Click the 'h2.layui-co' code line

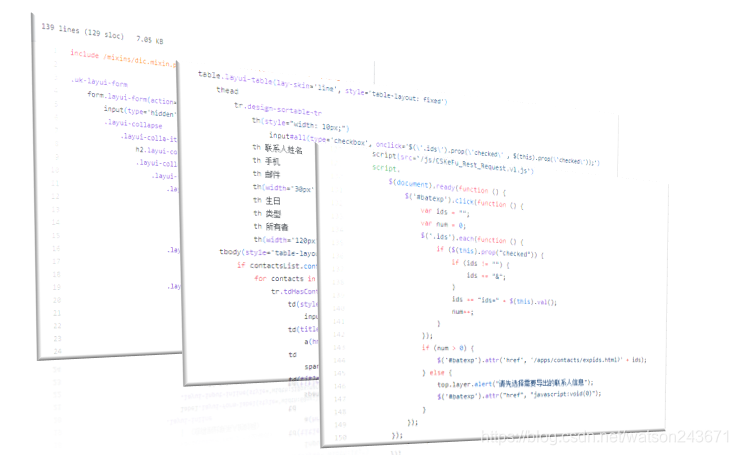tap(156, 151)
